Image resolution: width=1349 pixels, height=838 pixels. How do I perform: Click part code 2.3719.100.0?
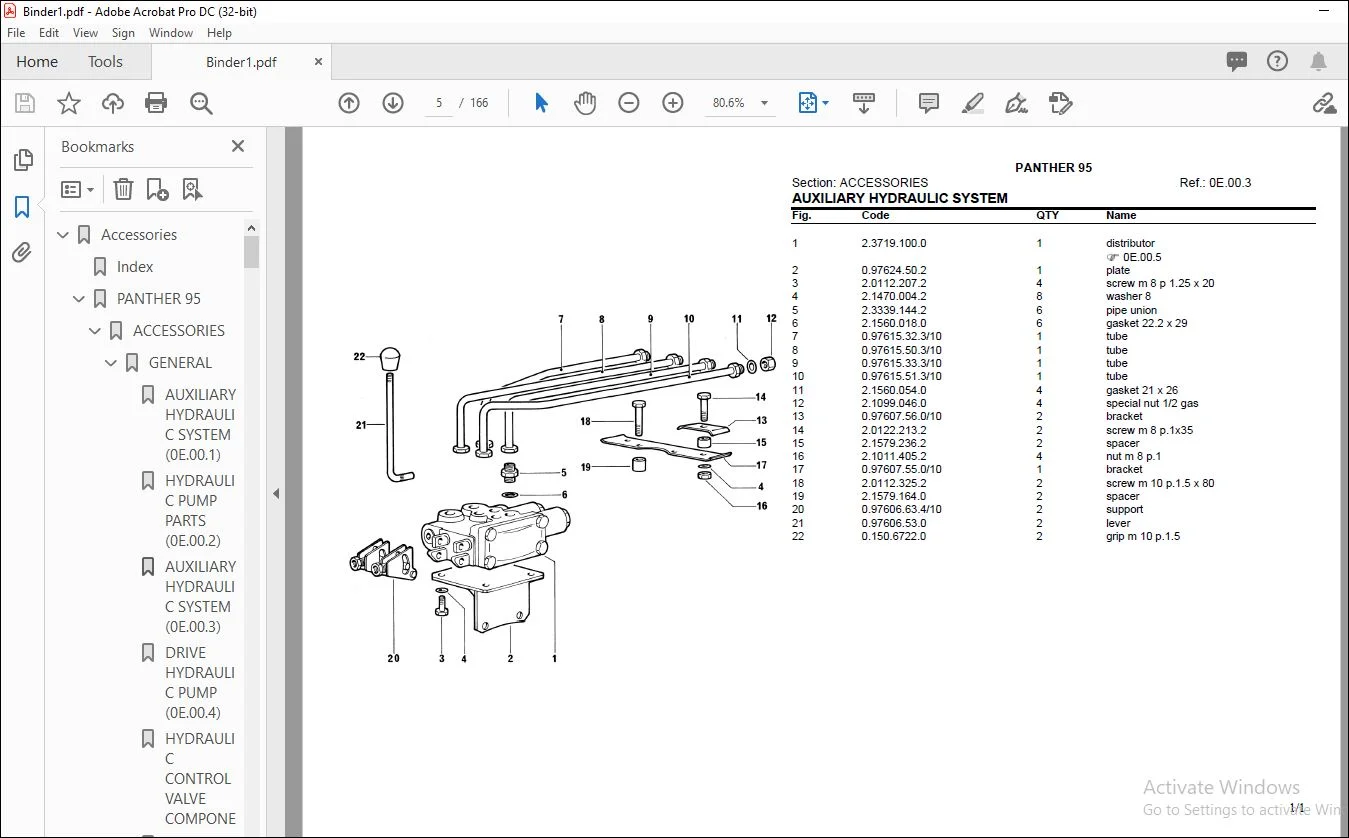(x=894, y=243)
